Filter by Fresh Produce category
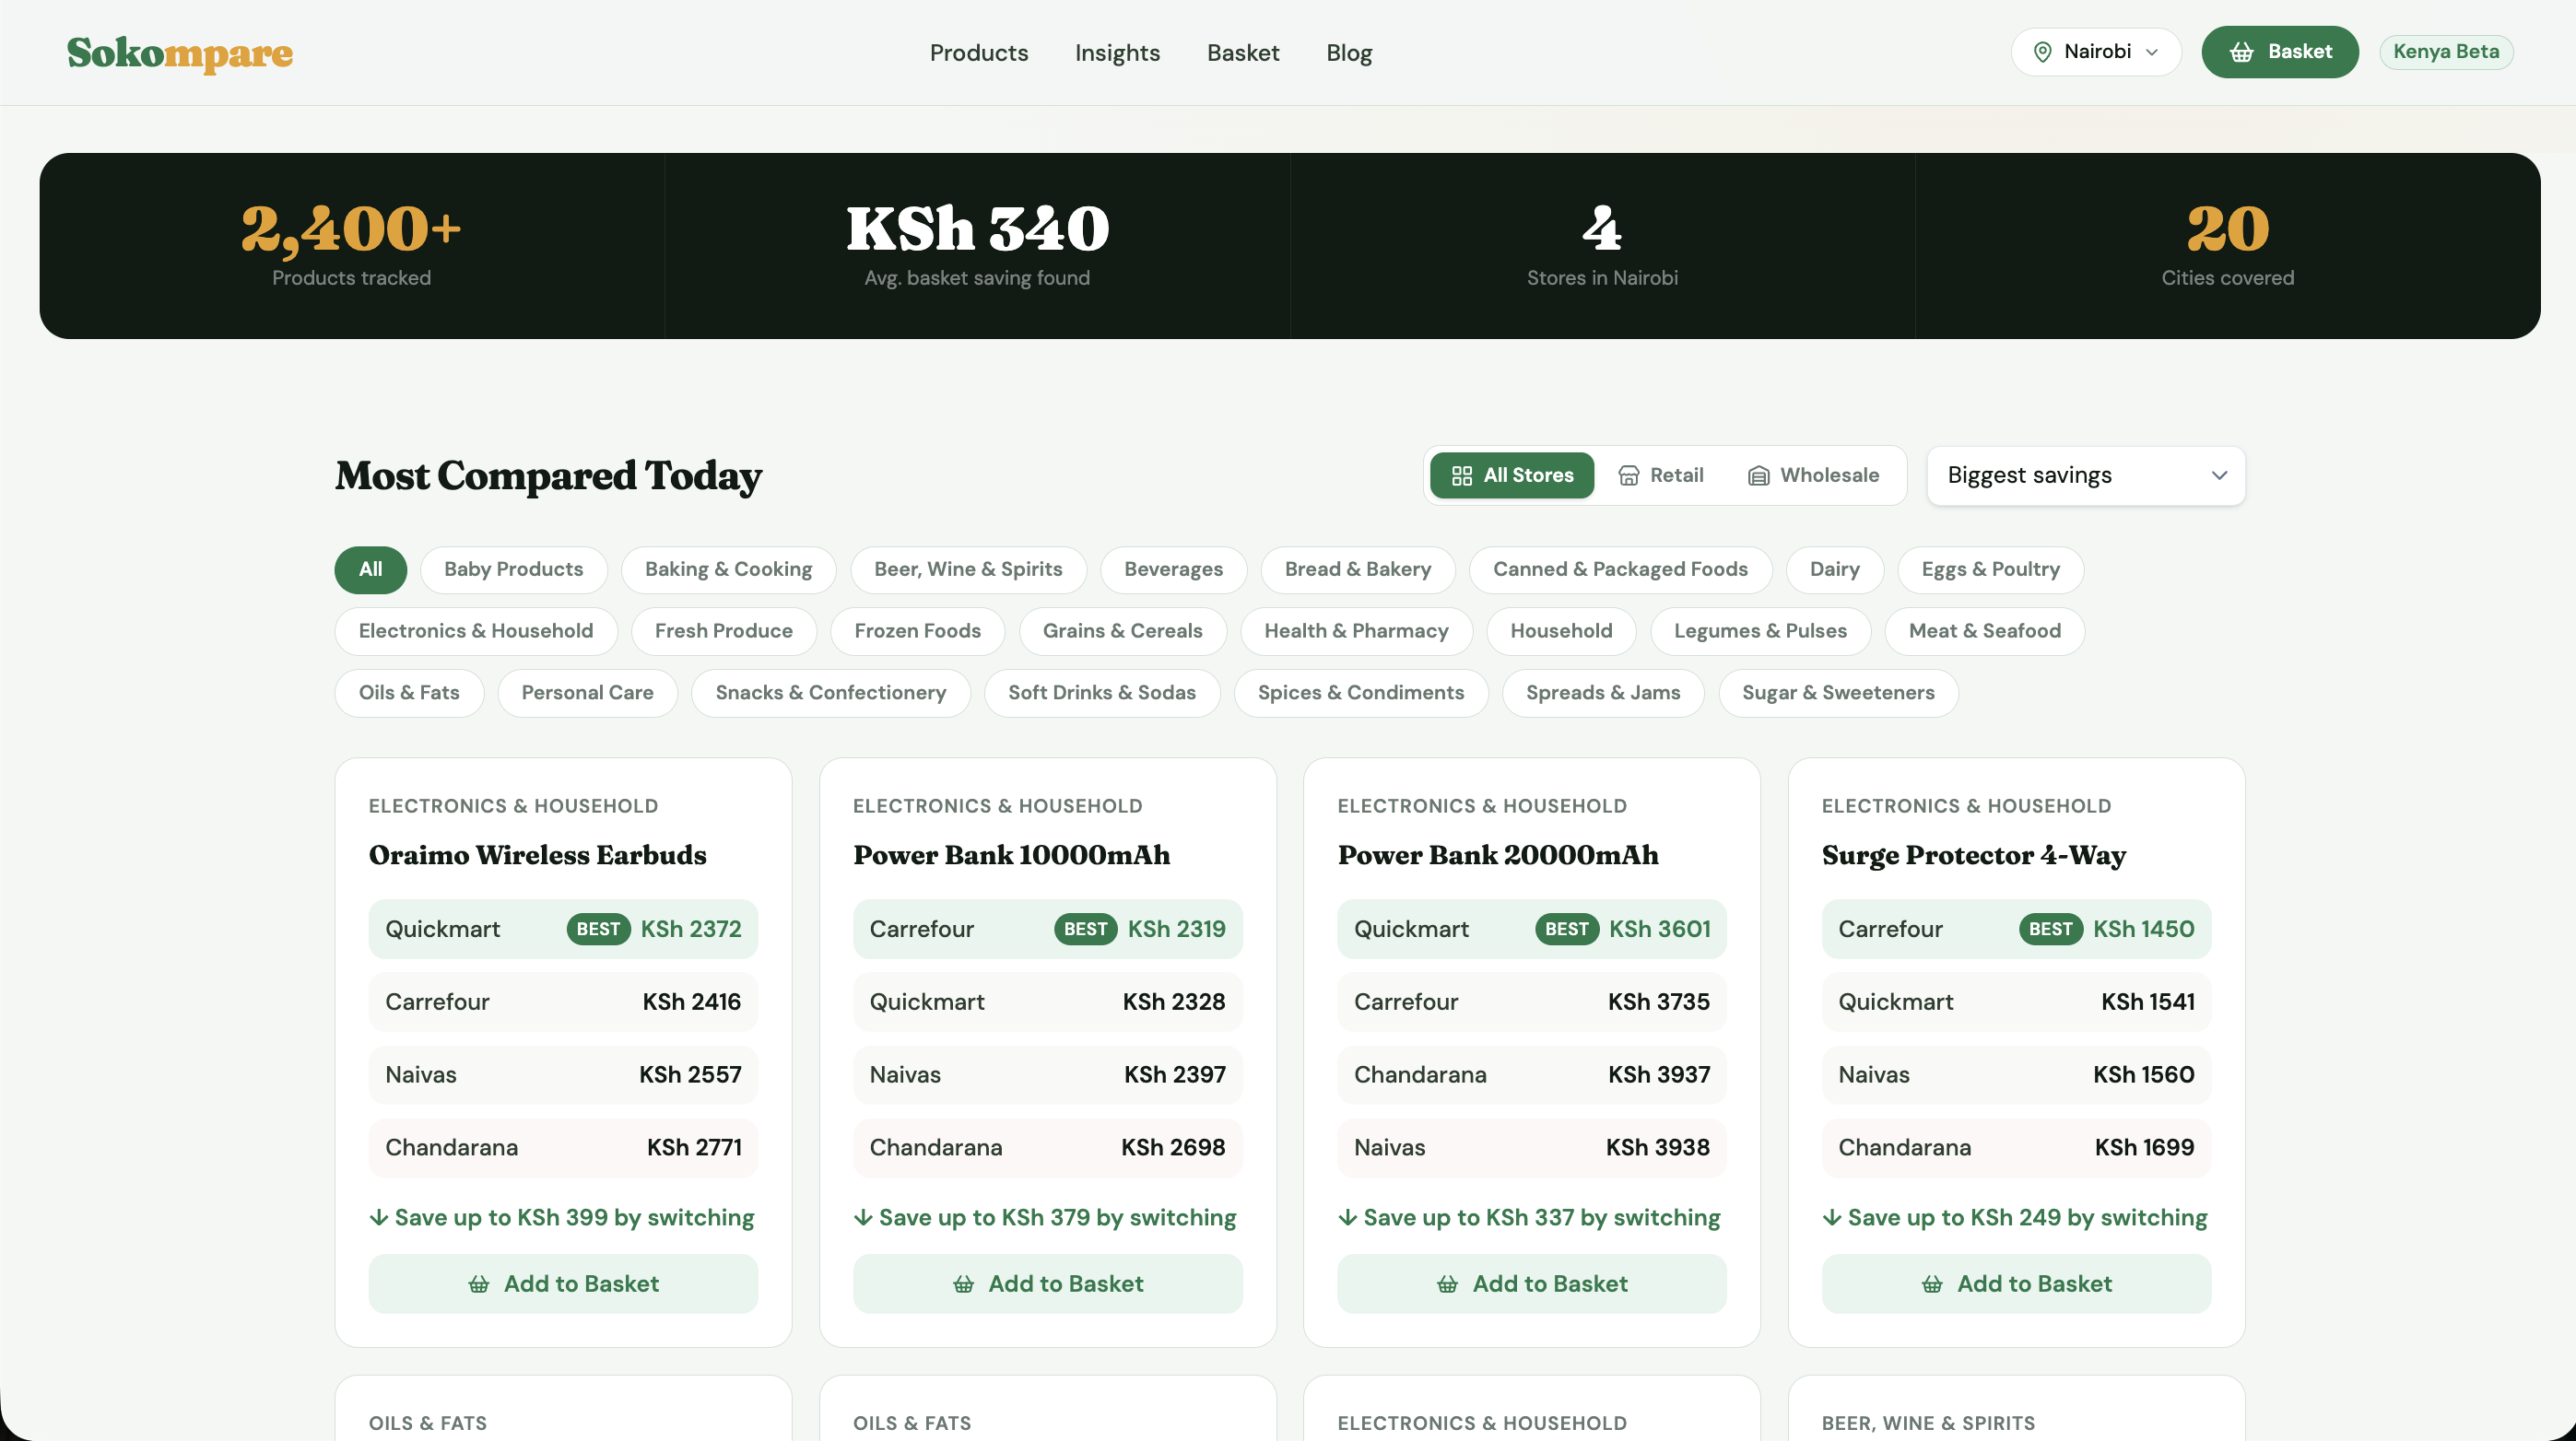The width and height of the screenshot is (2576, 1441). pyautogui.click(x=723, y=632)
